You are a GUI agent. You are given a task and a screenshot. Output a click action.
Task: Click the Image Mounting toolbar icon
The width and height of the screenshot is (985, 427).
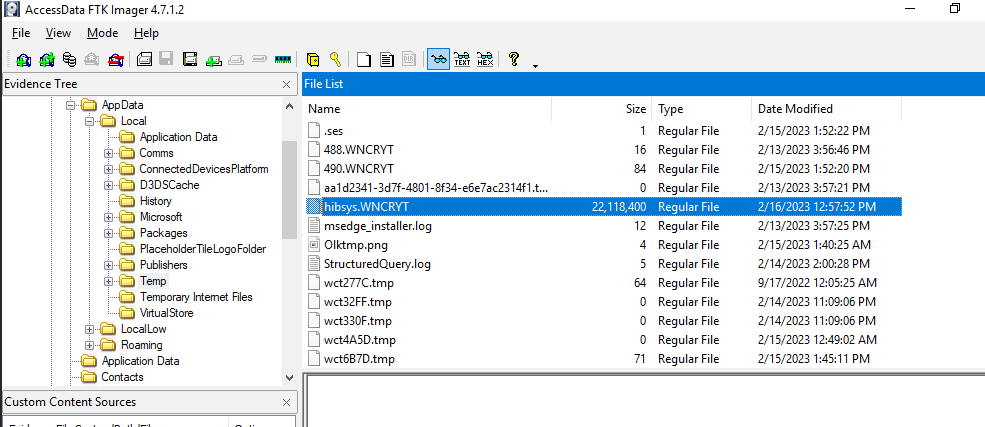[x=69, y=59]
